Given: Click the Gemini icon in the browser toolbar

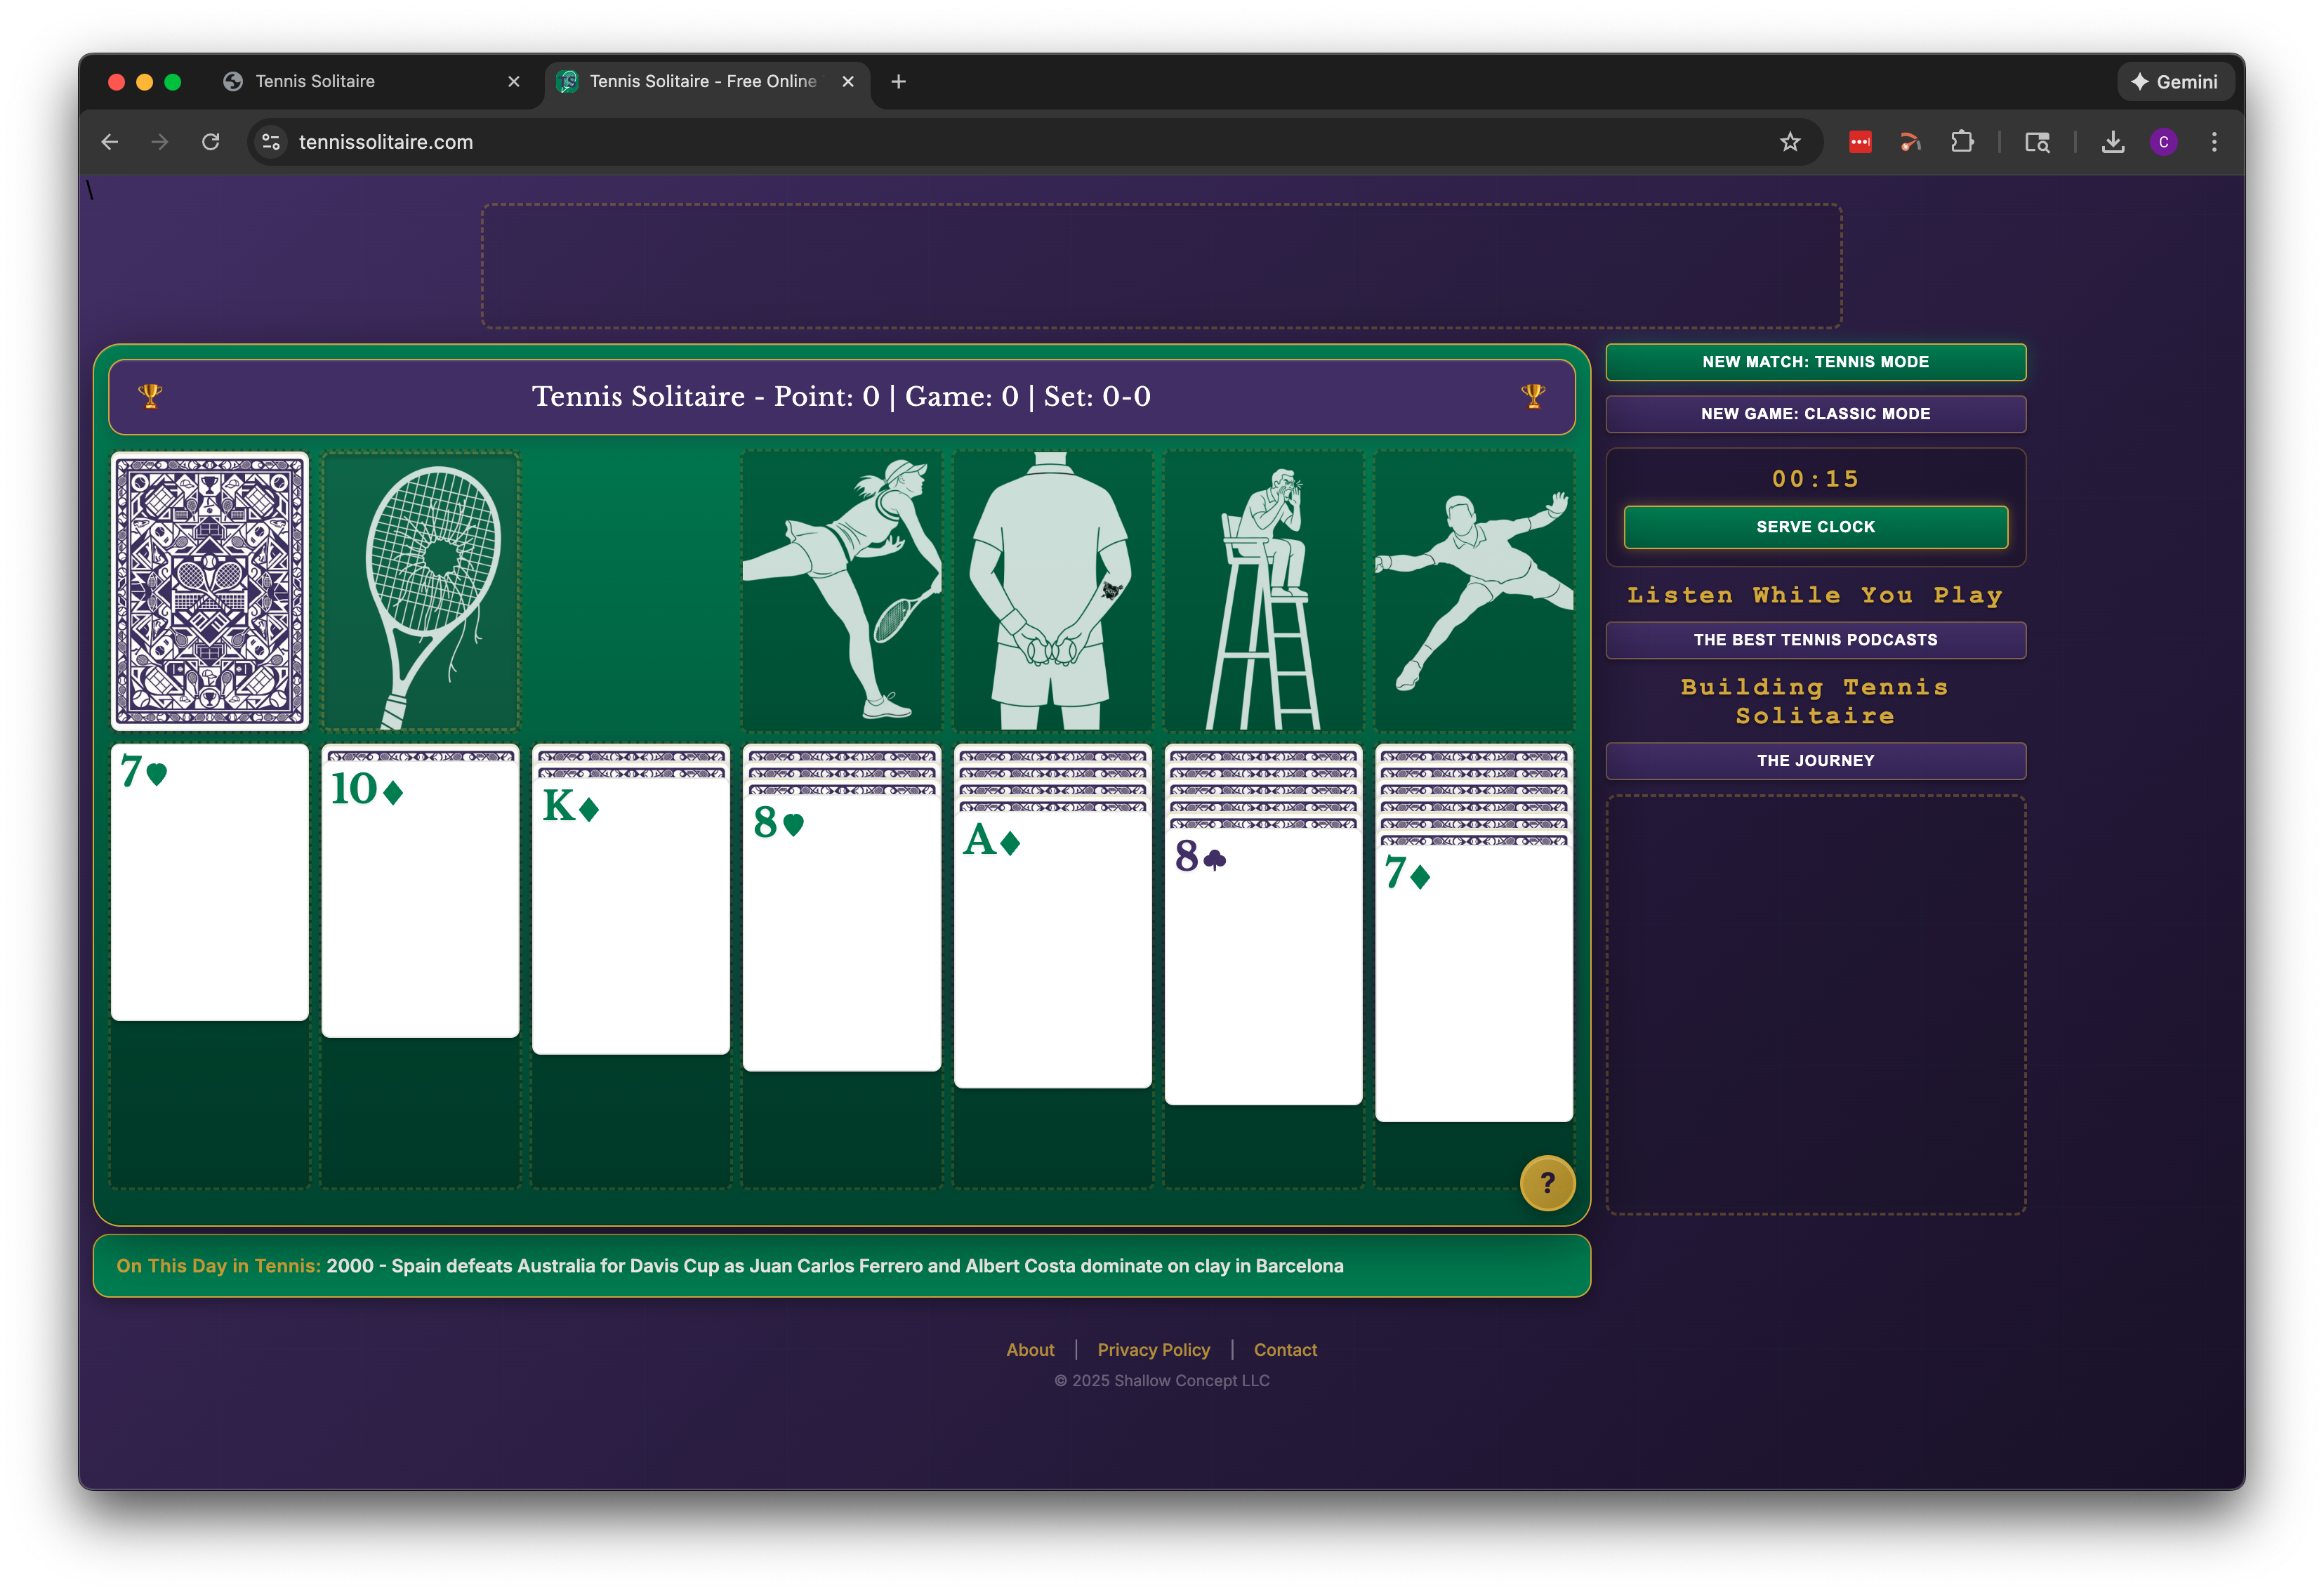Looking at the screenshot, I should click(2176, 81).
